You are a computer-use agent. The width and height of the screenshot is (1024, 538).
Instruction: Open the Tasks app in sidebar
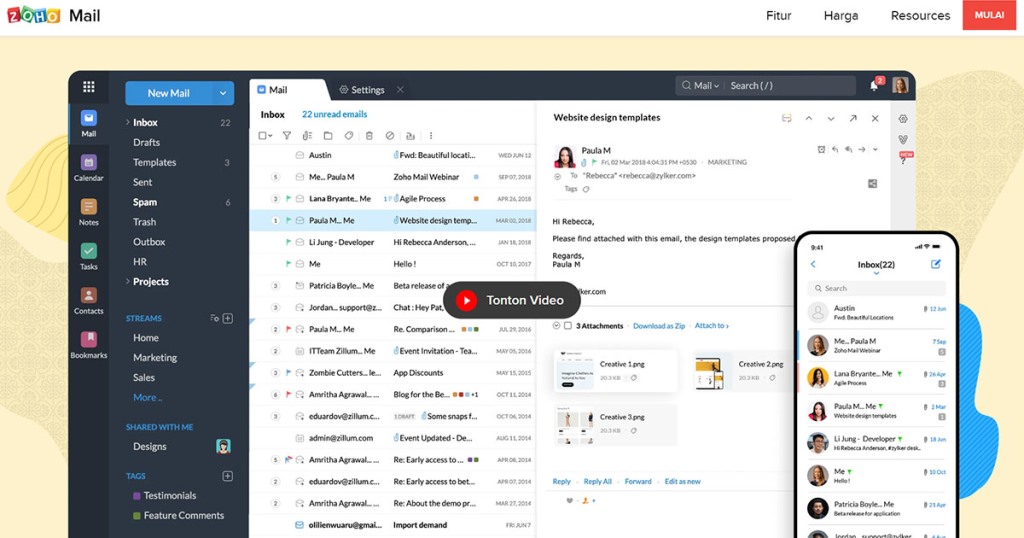(89, 257)
